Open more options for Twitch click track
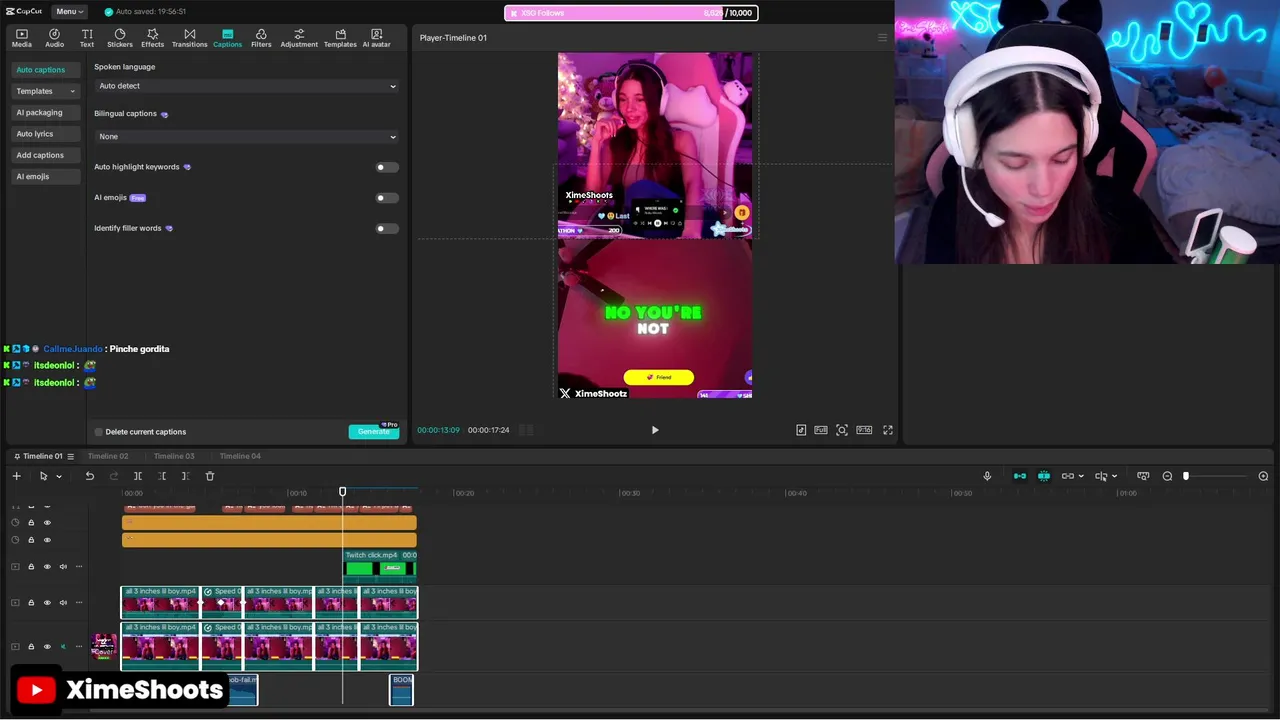Viewport: 1280px width, 720px height. point(79,567)
